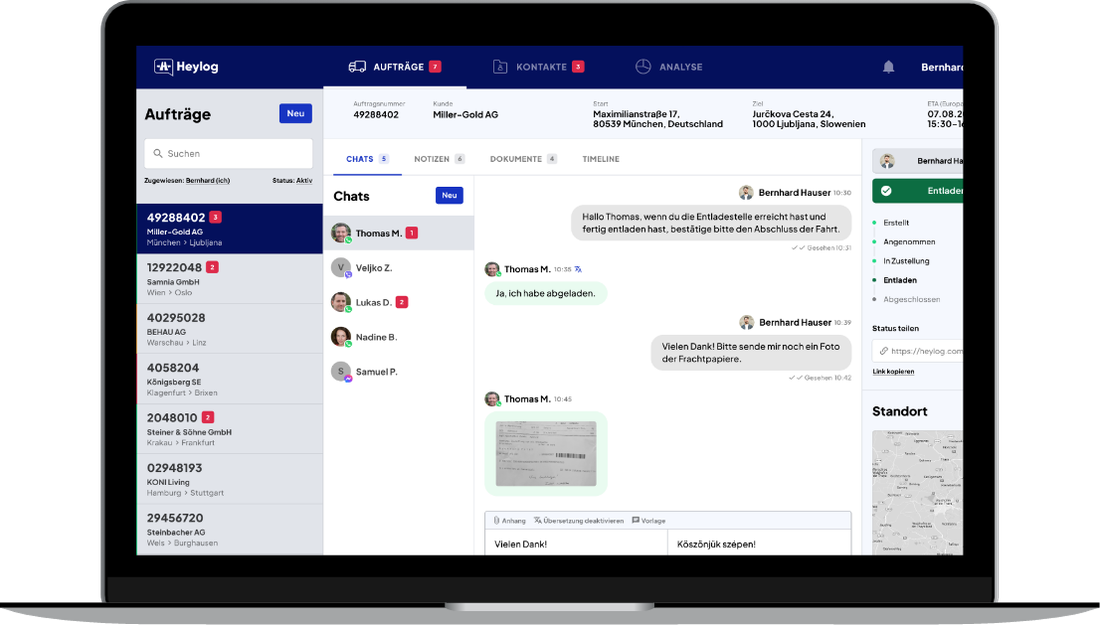
Task: Select order 49288402 Miller-Gold AG
Action: tap(229, 229)
